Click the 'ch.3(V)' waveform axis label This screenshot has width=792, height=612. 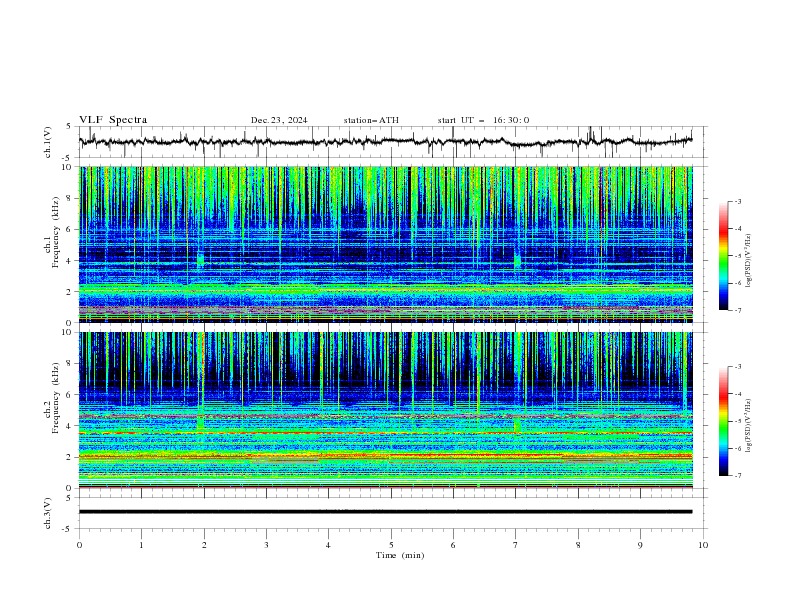[48, 513]
